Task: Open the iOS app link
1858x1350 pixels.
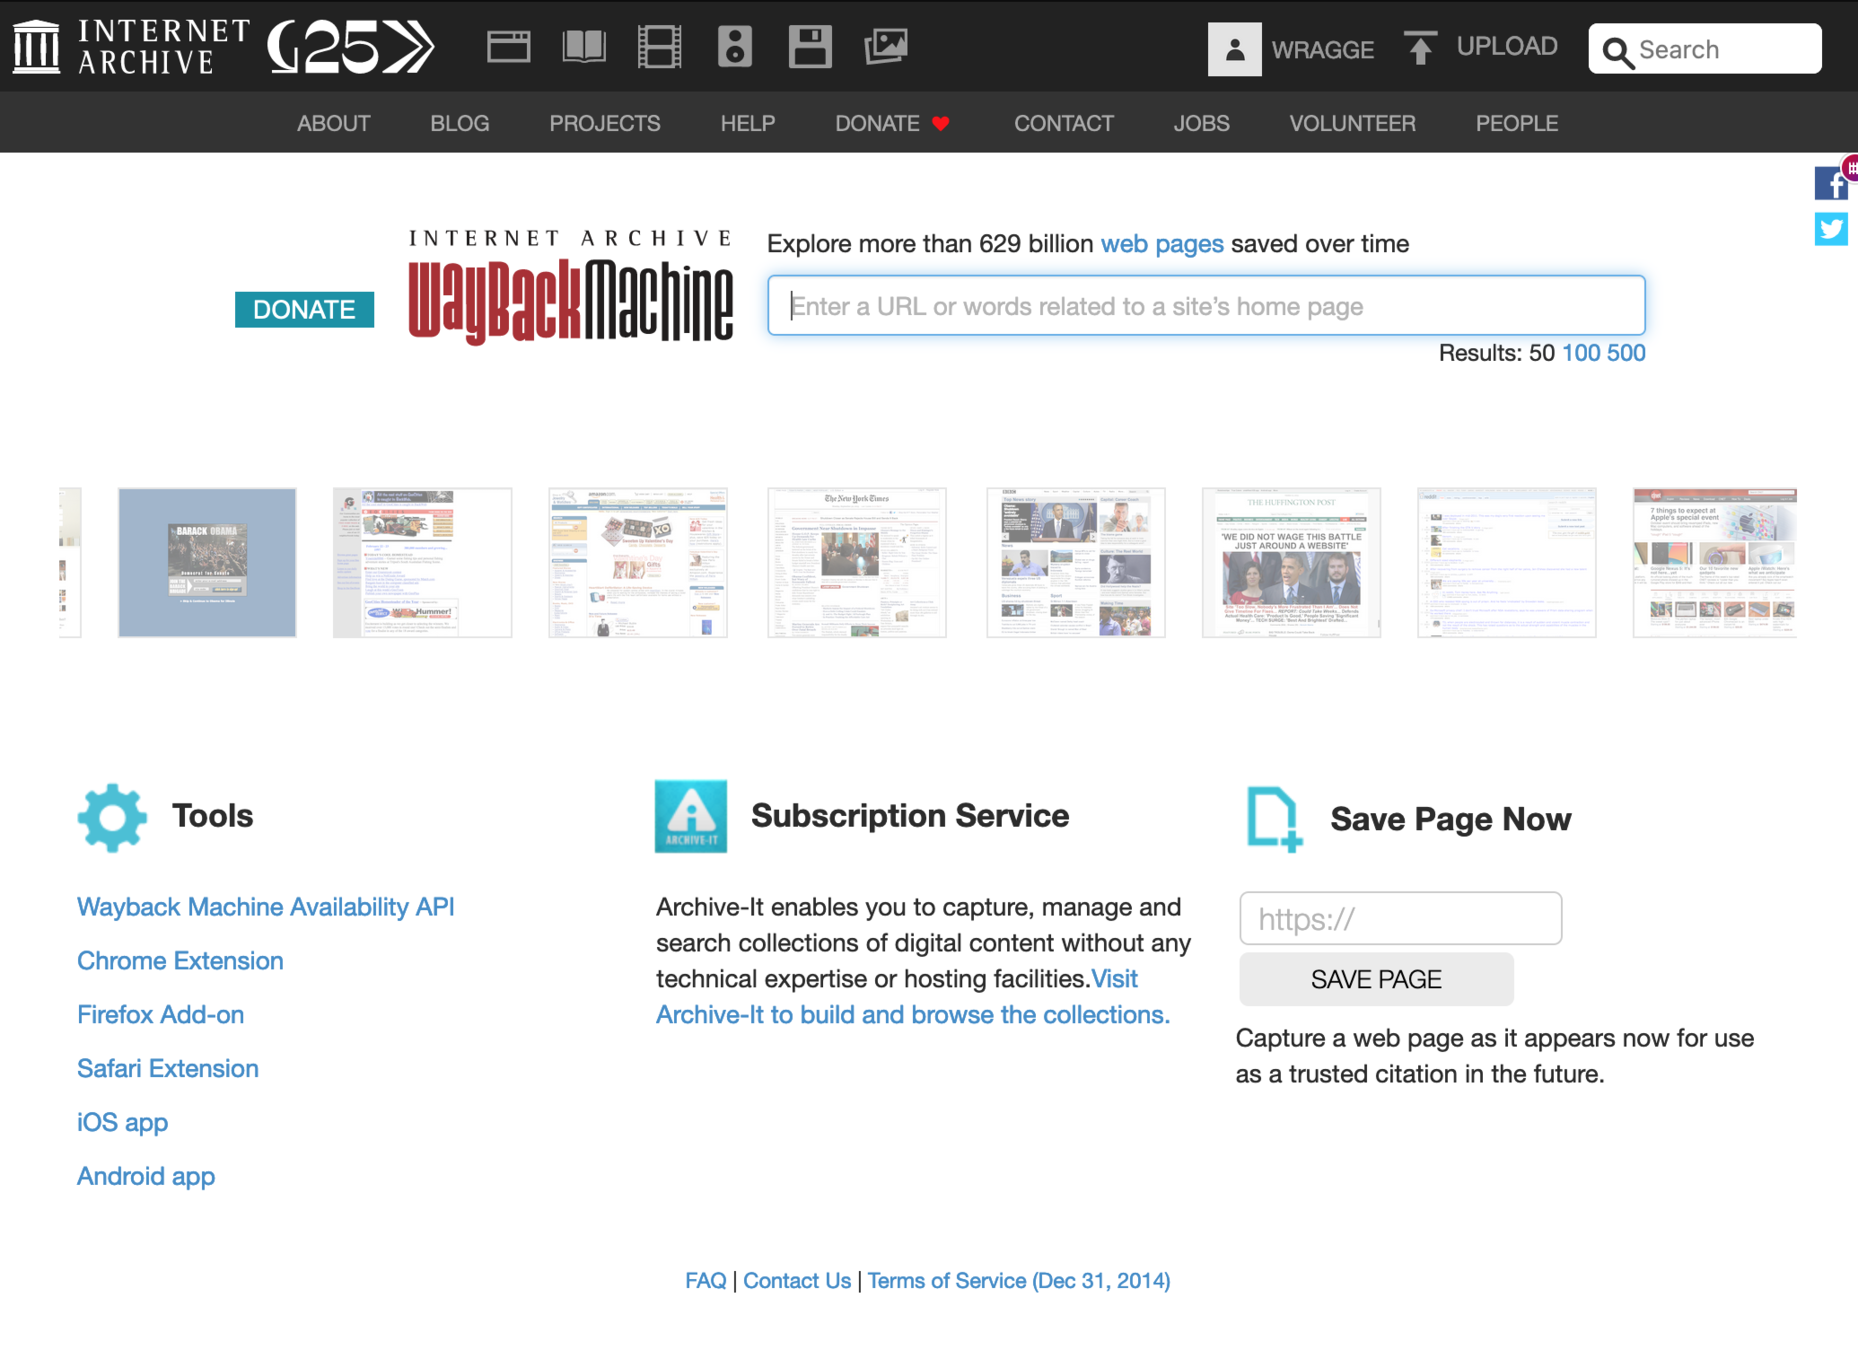Action: [122, 1123]
